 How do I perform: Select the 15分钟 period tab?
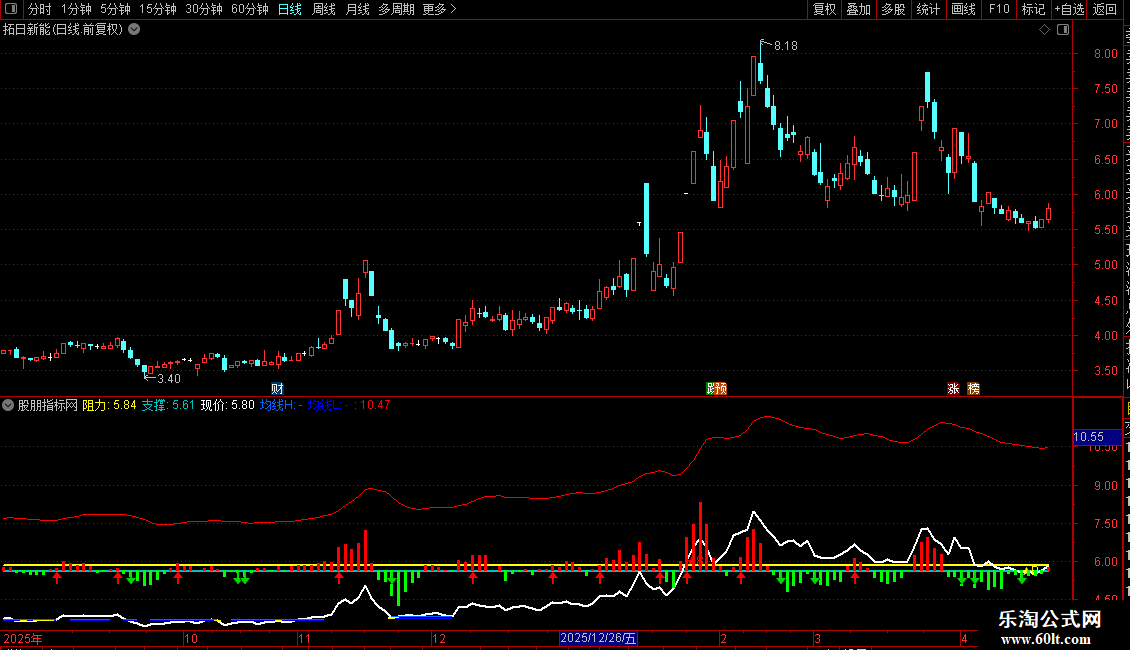point(157,9)
